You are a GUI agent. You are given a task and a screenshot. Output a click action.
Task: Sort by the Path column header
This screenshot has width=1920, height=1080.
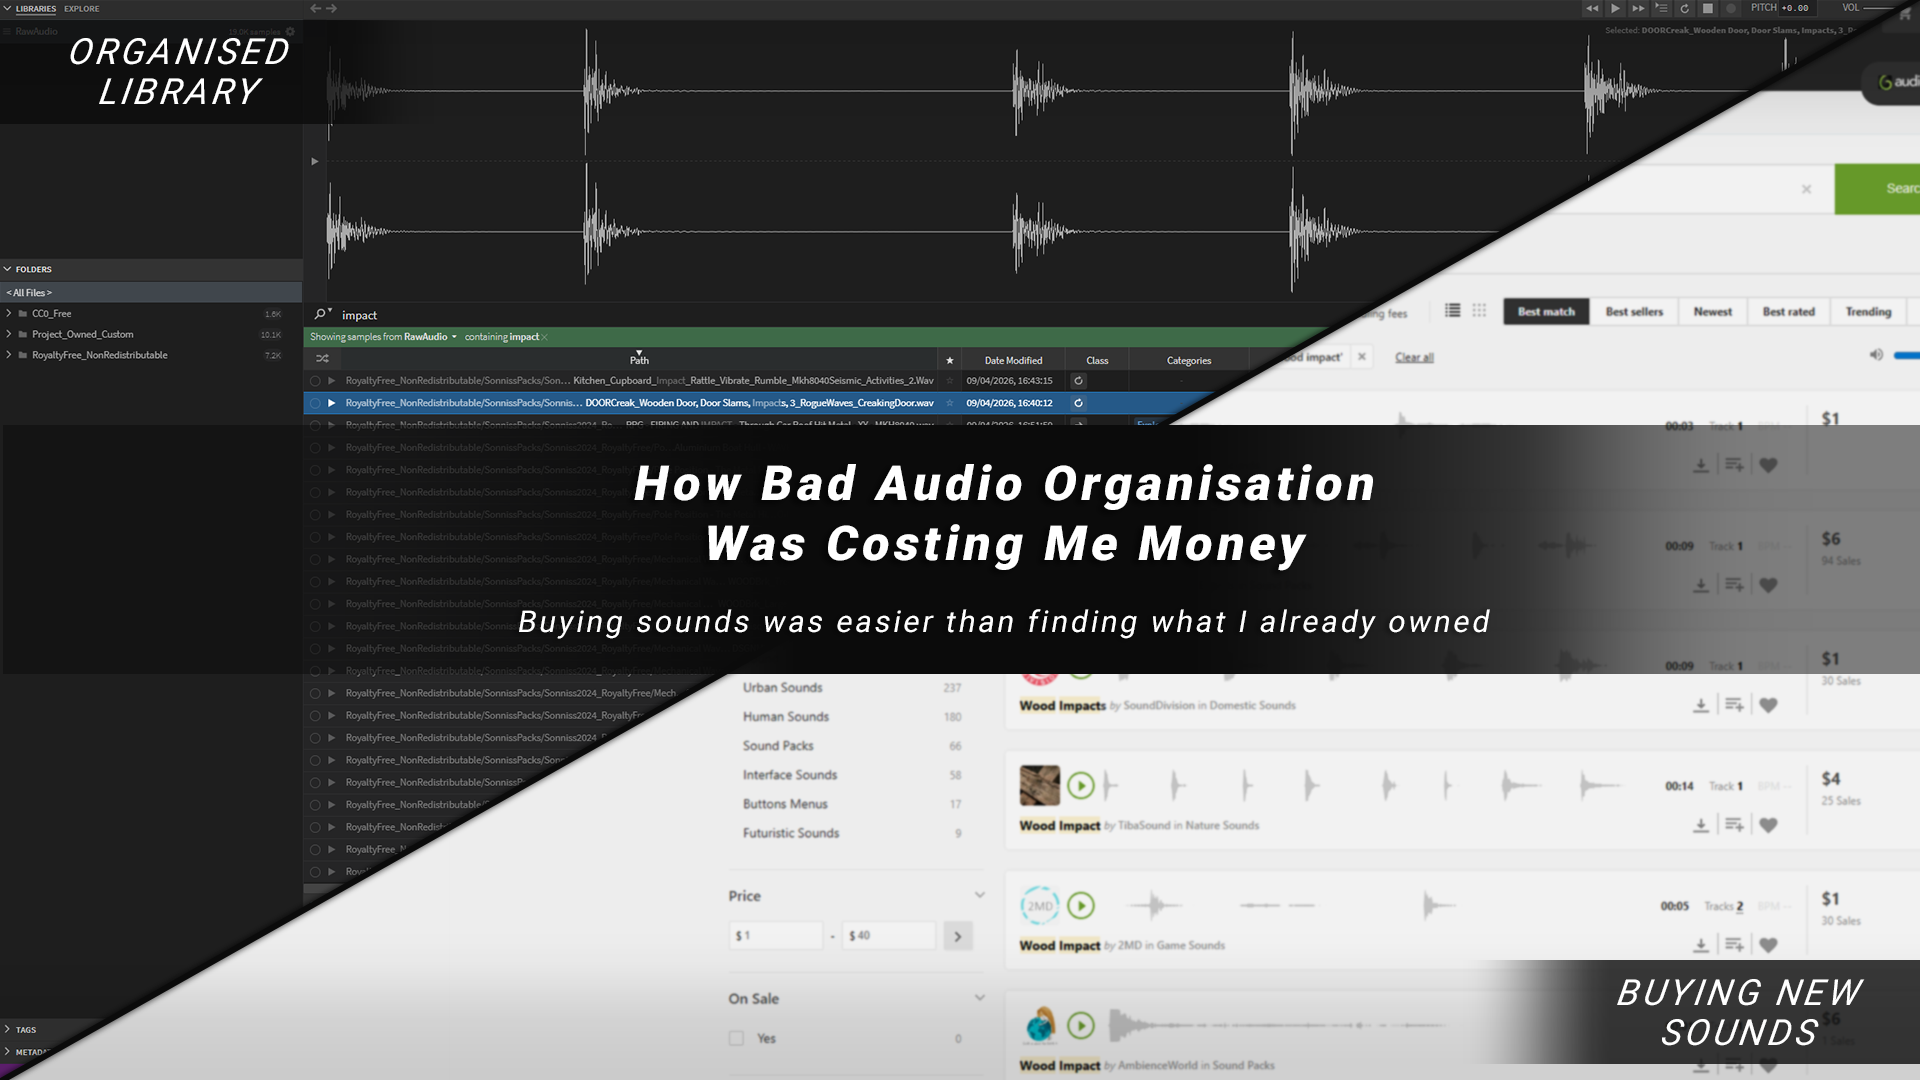click(639, 360)
